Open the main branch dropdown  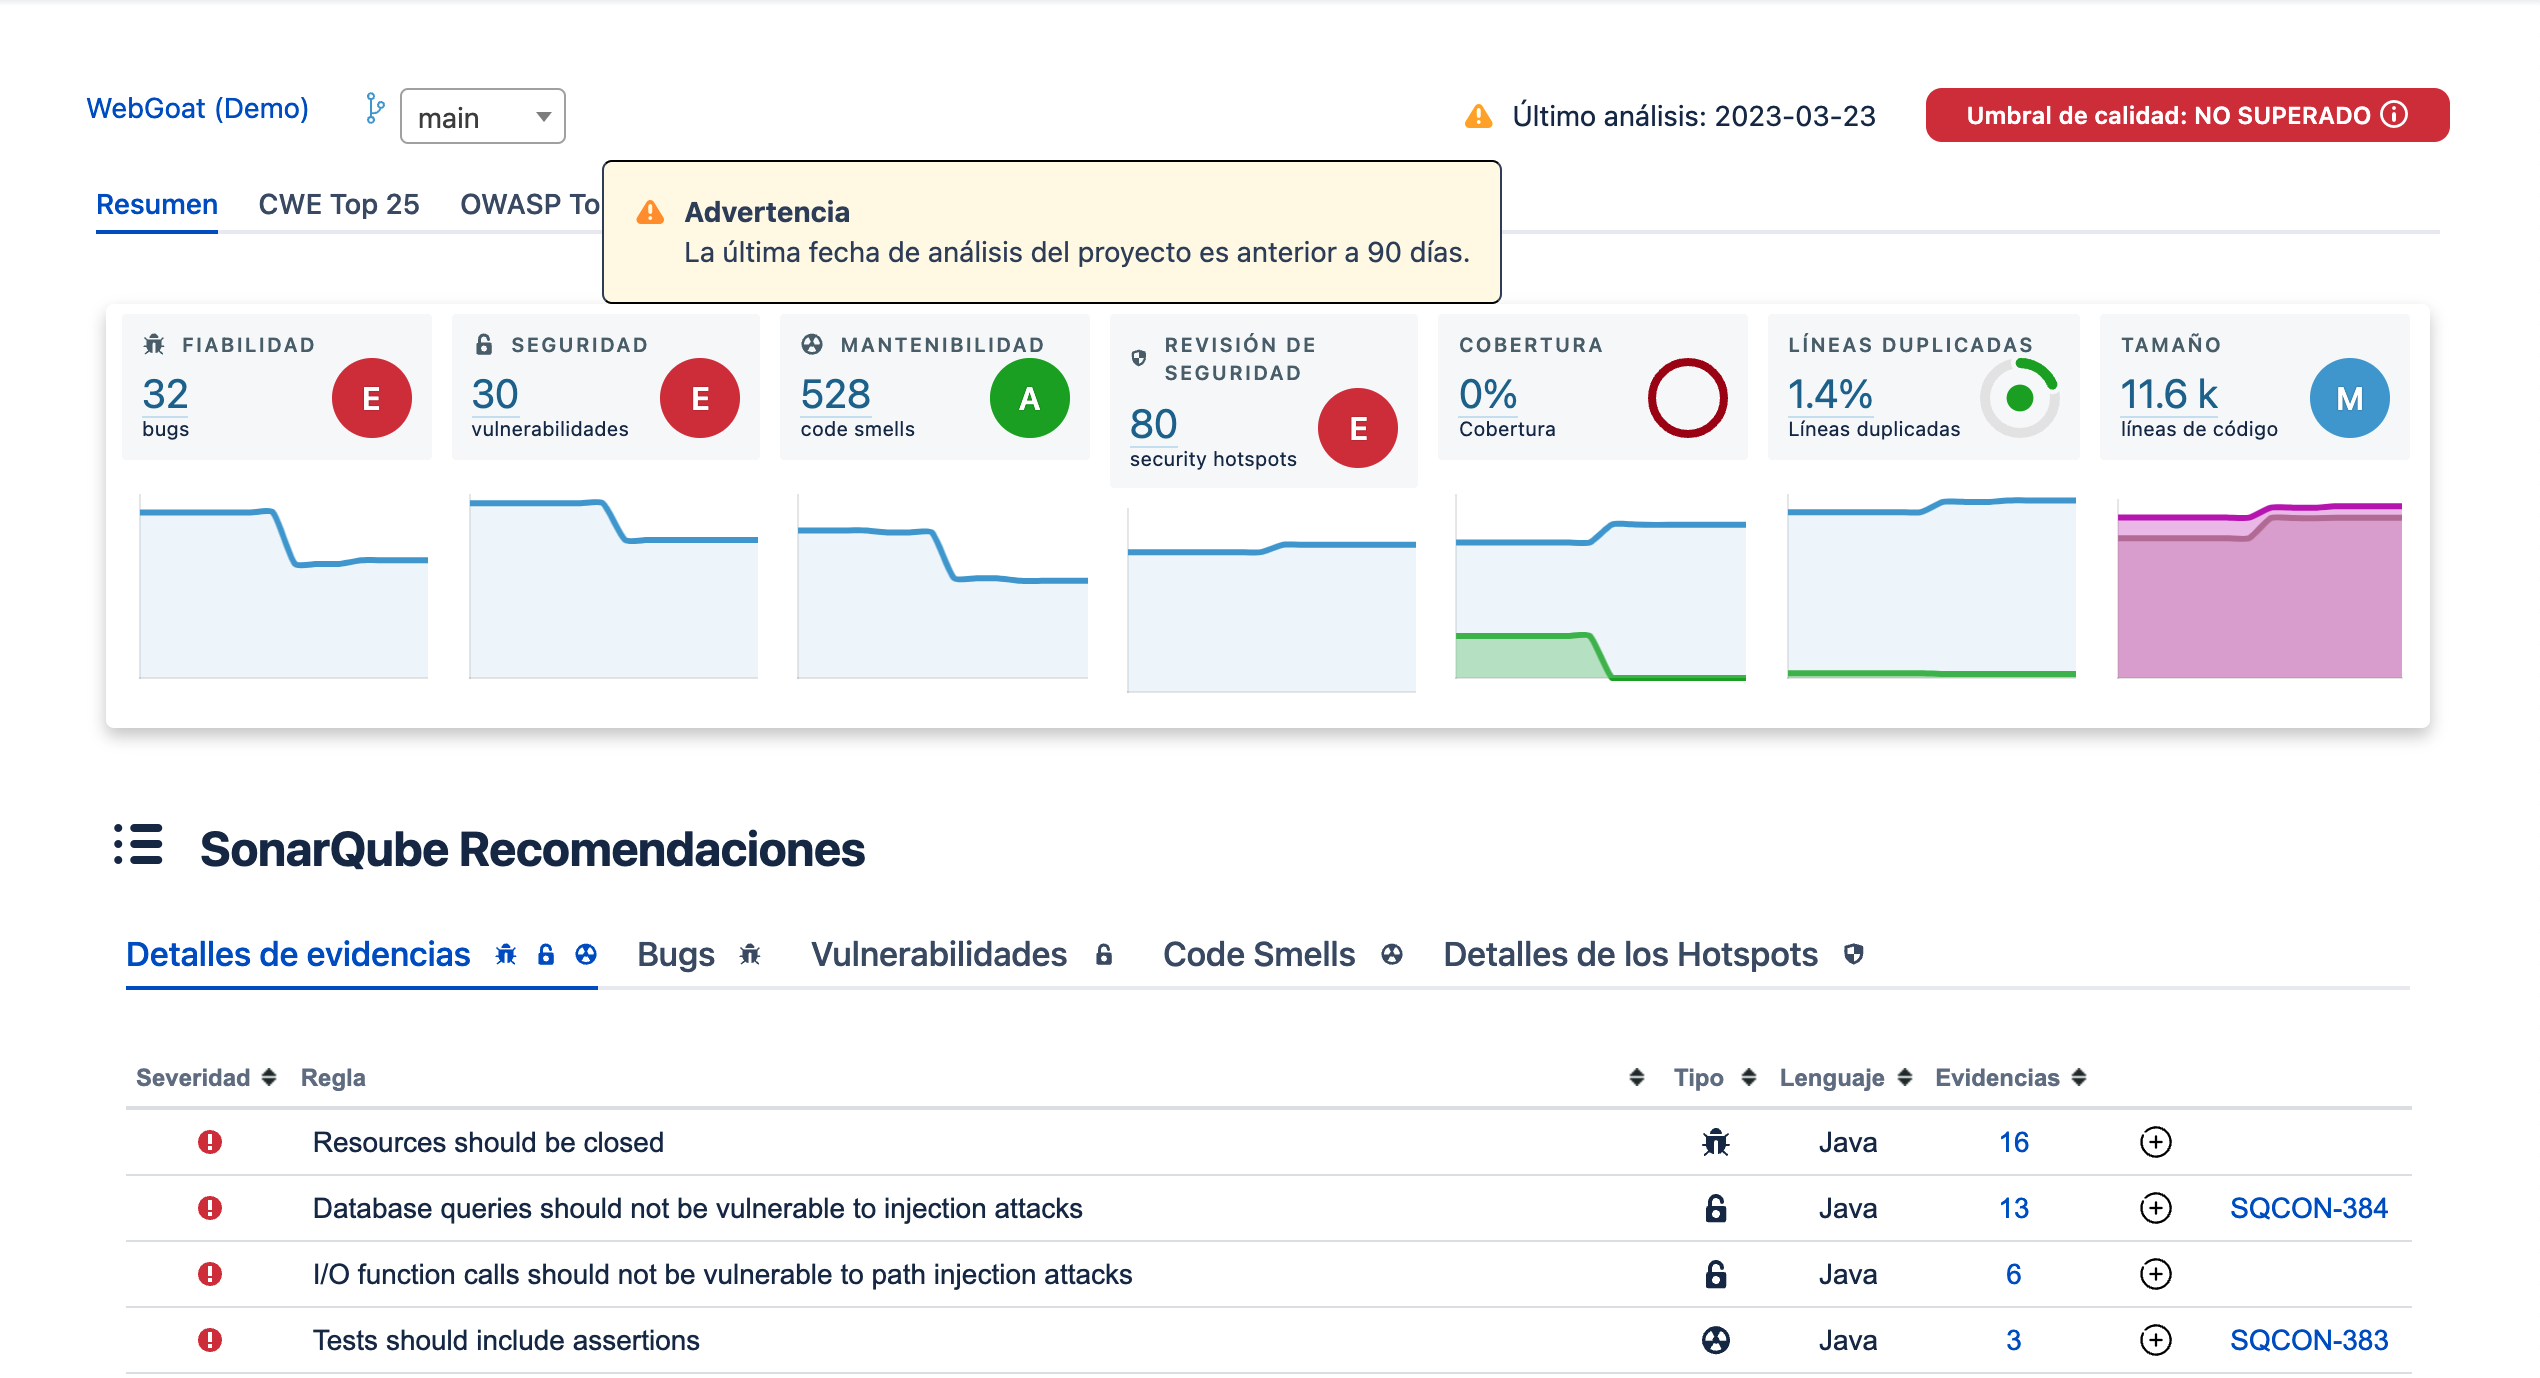click(482, 117)
